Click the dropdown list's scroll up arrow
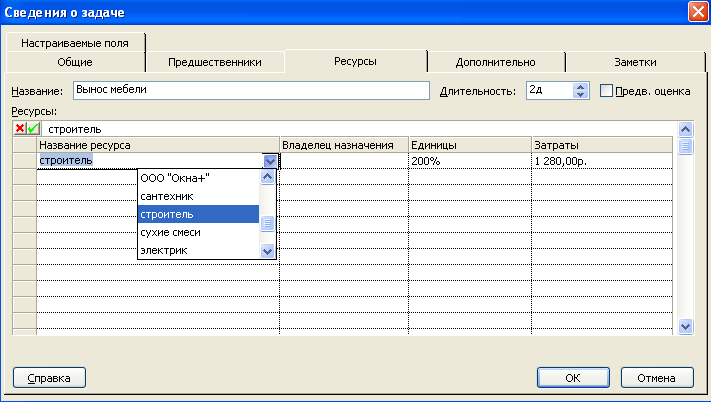 coord(268,177)
